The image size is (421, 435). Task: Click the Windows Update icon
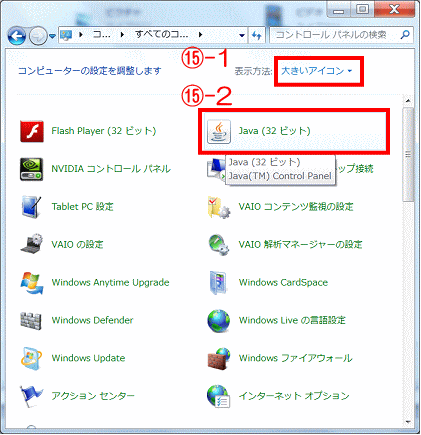[31, 358]
